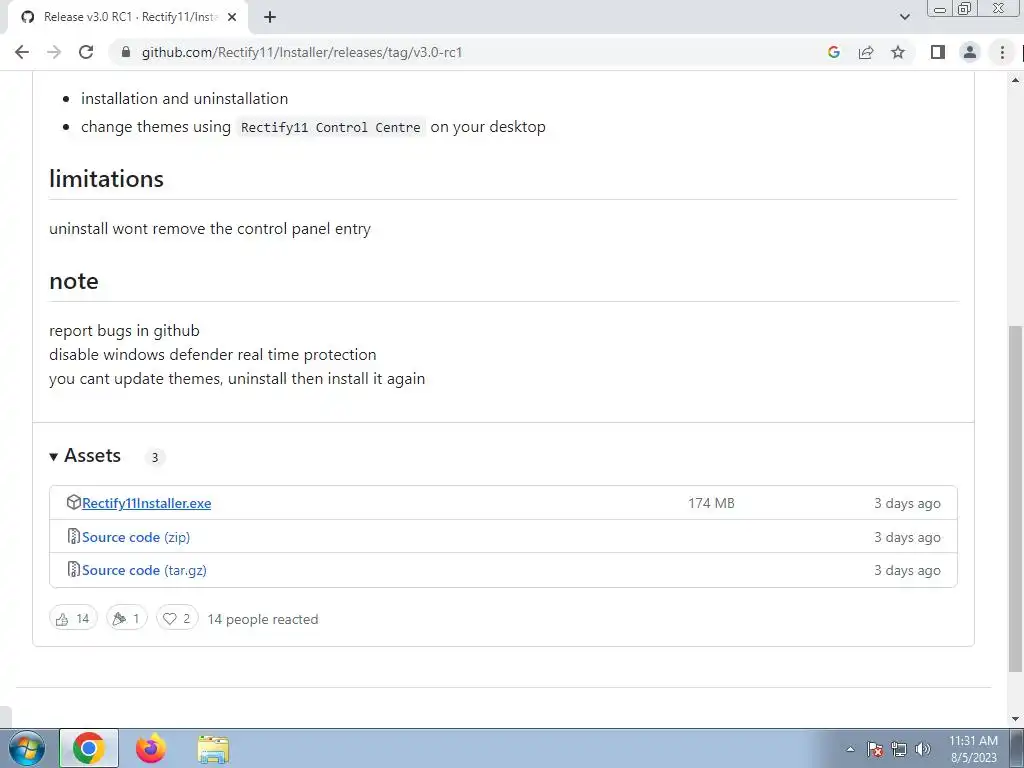
Task: Open the Chrome profile menu
Action: tap(970, 52)
